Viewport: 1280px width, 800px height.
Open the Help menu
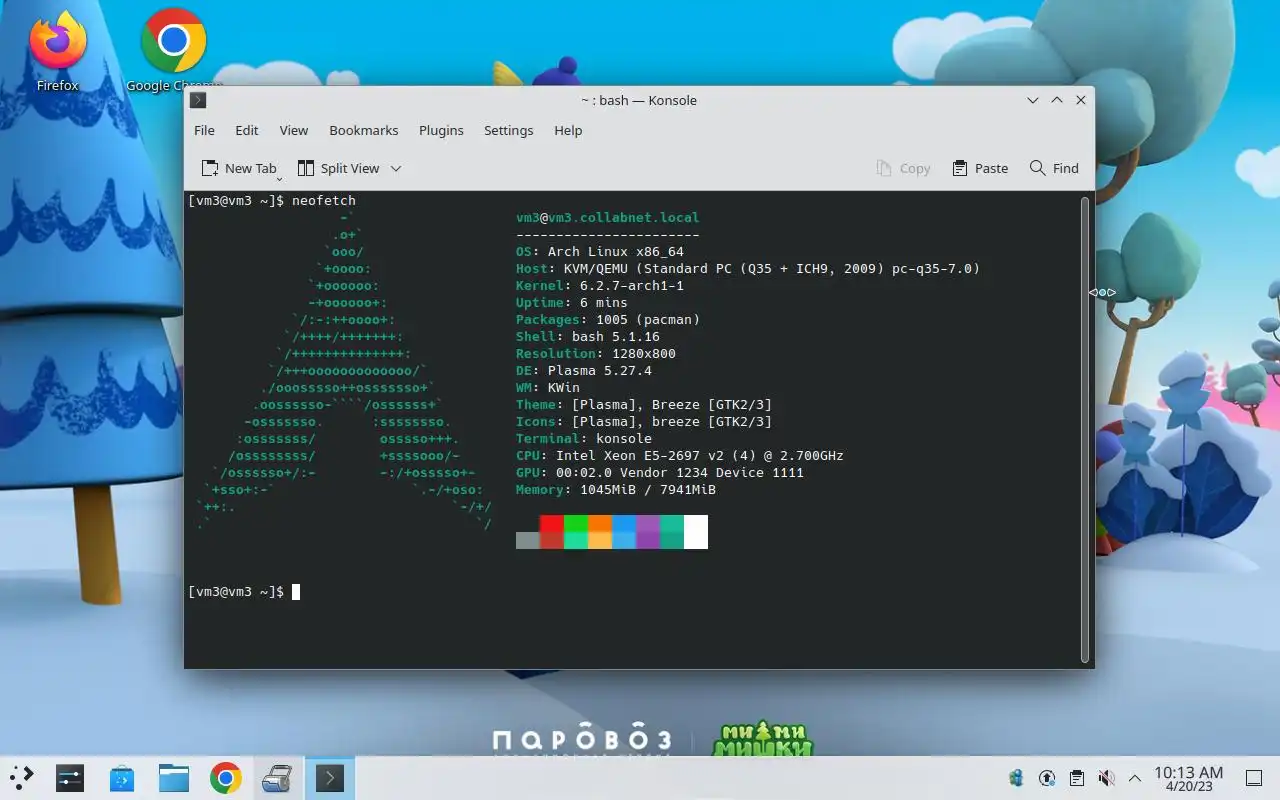click(x=568, y=130)
